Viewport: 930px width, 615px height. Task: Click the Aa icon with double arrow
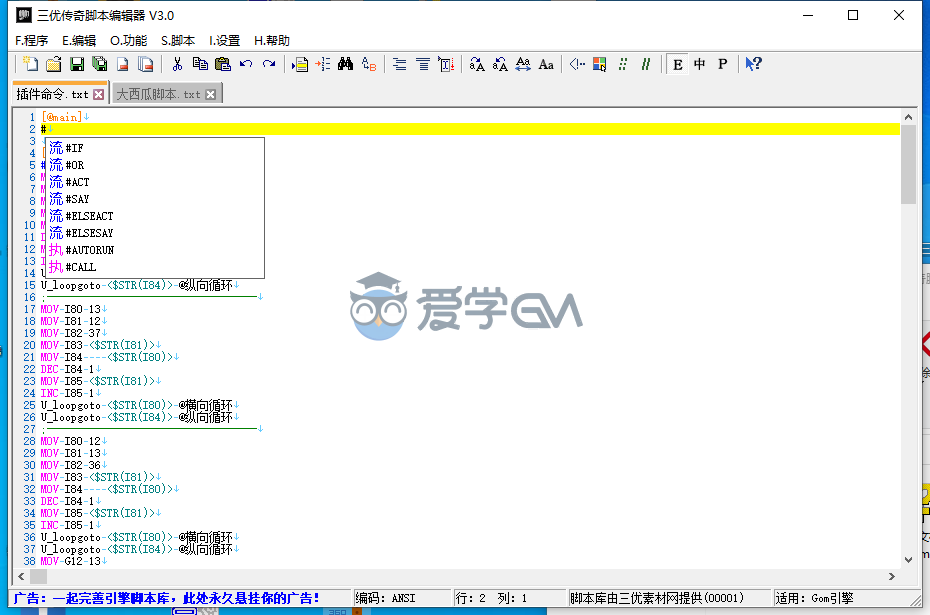523,64
